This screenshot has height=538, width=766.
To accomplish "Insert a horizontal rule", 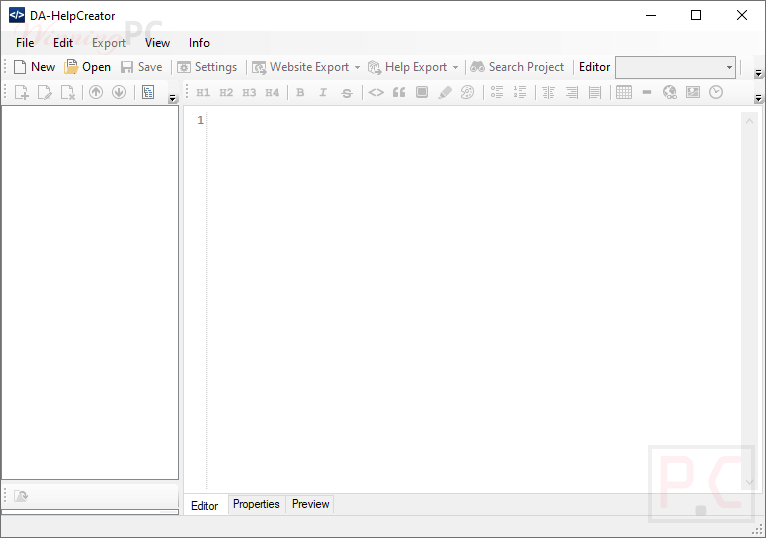I will click(x=647, y=92).
